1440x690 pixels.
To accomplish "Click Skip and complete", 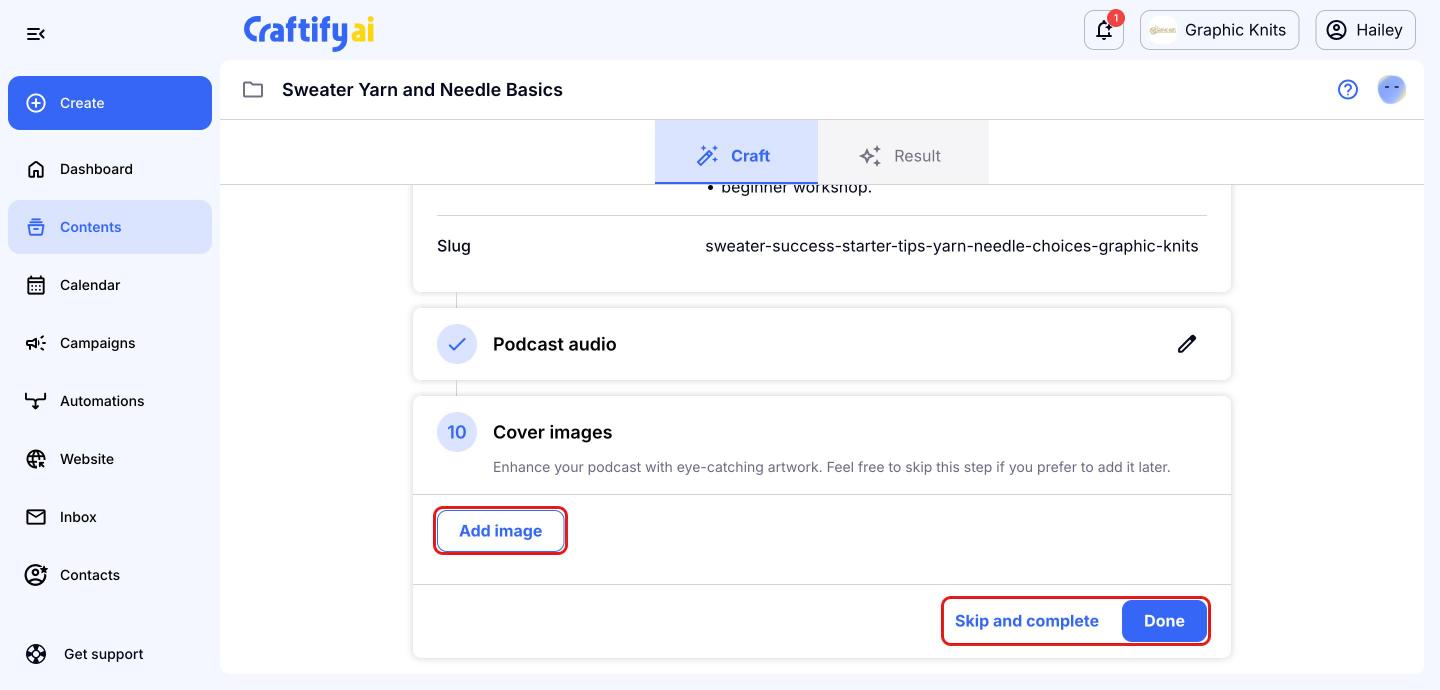I will pyautogui.click(x=1027, y=621).
